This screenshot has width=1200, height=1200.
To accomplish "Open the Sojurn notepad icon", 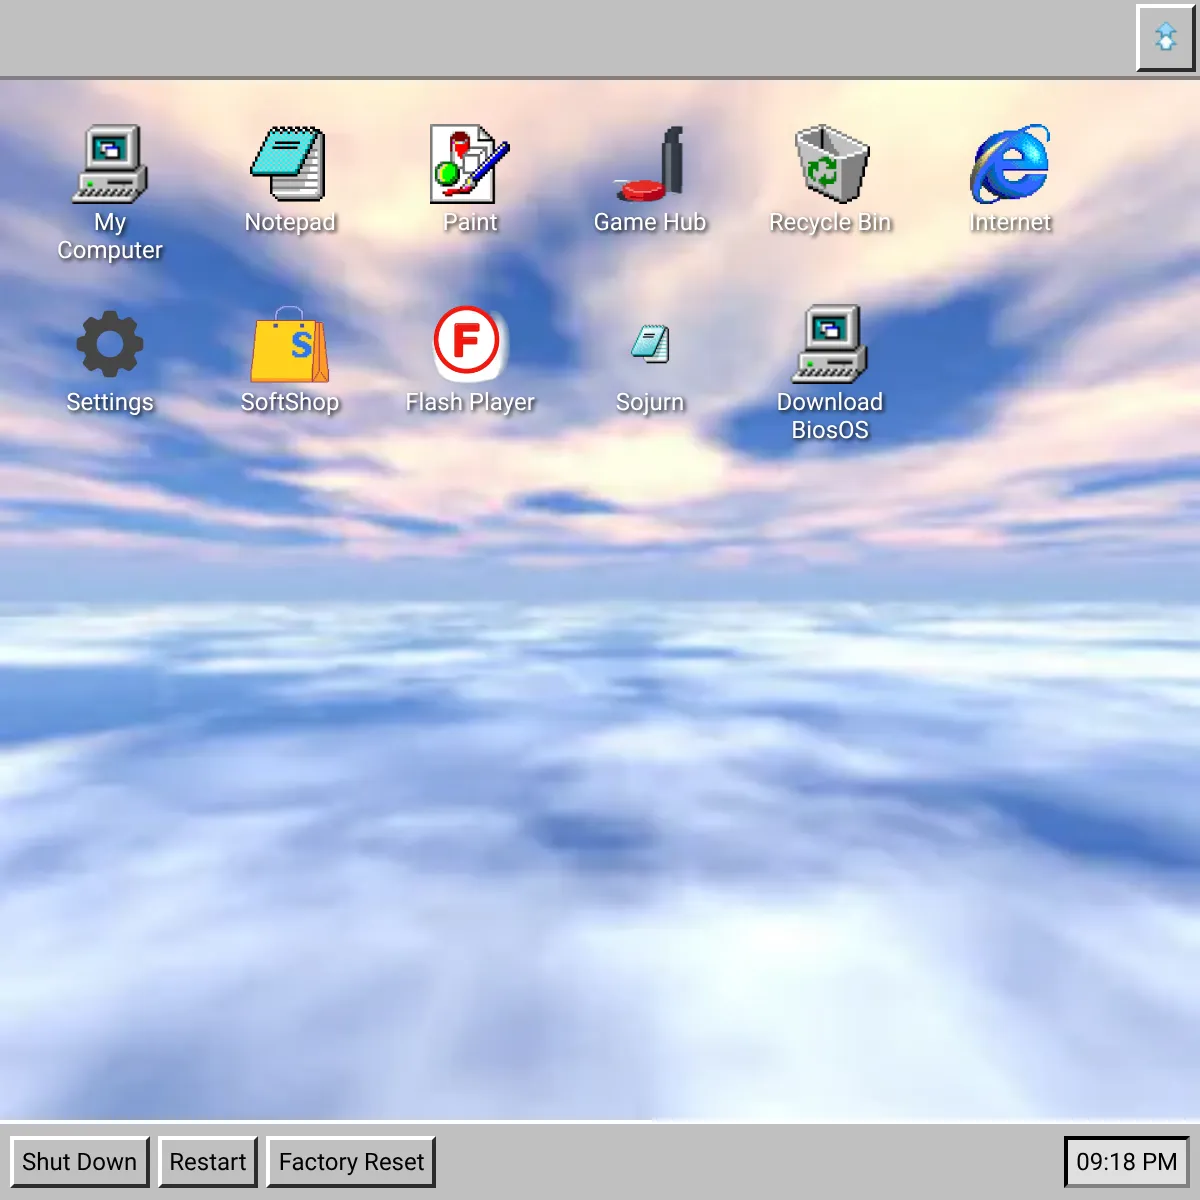I will (650, 344).
